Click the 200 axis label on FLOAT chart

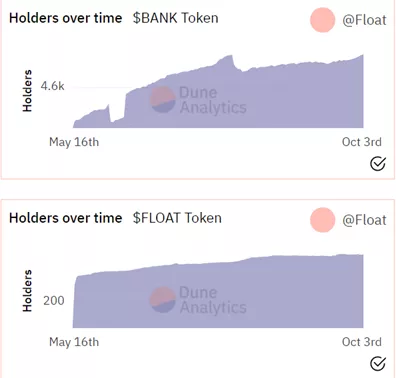pyautogui.click(x=54, y=301)
